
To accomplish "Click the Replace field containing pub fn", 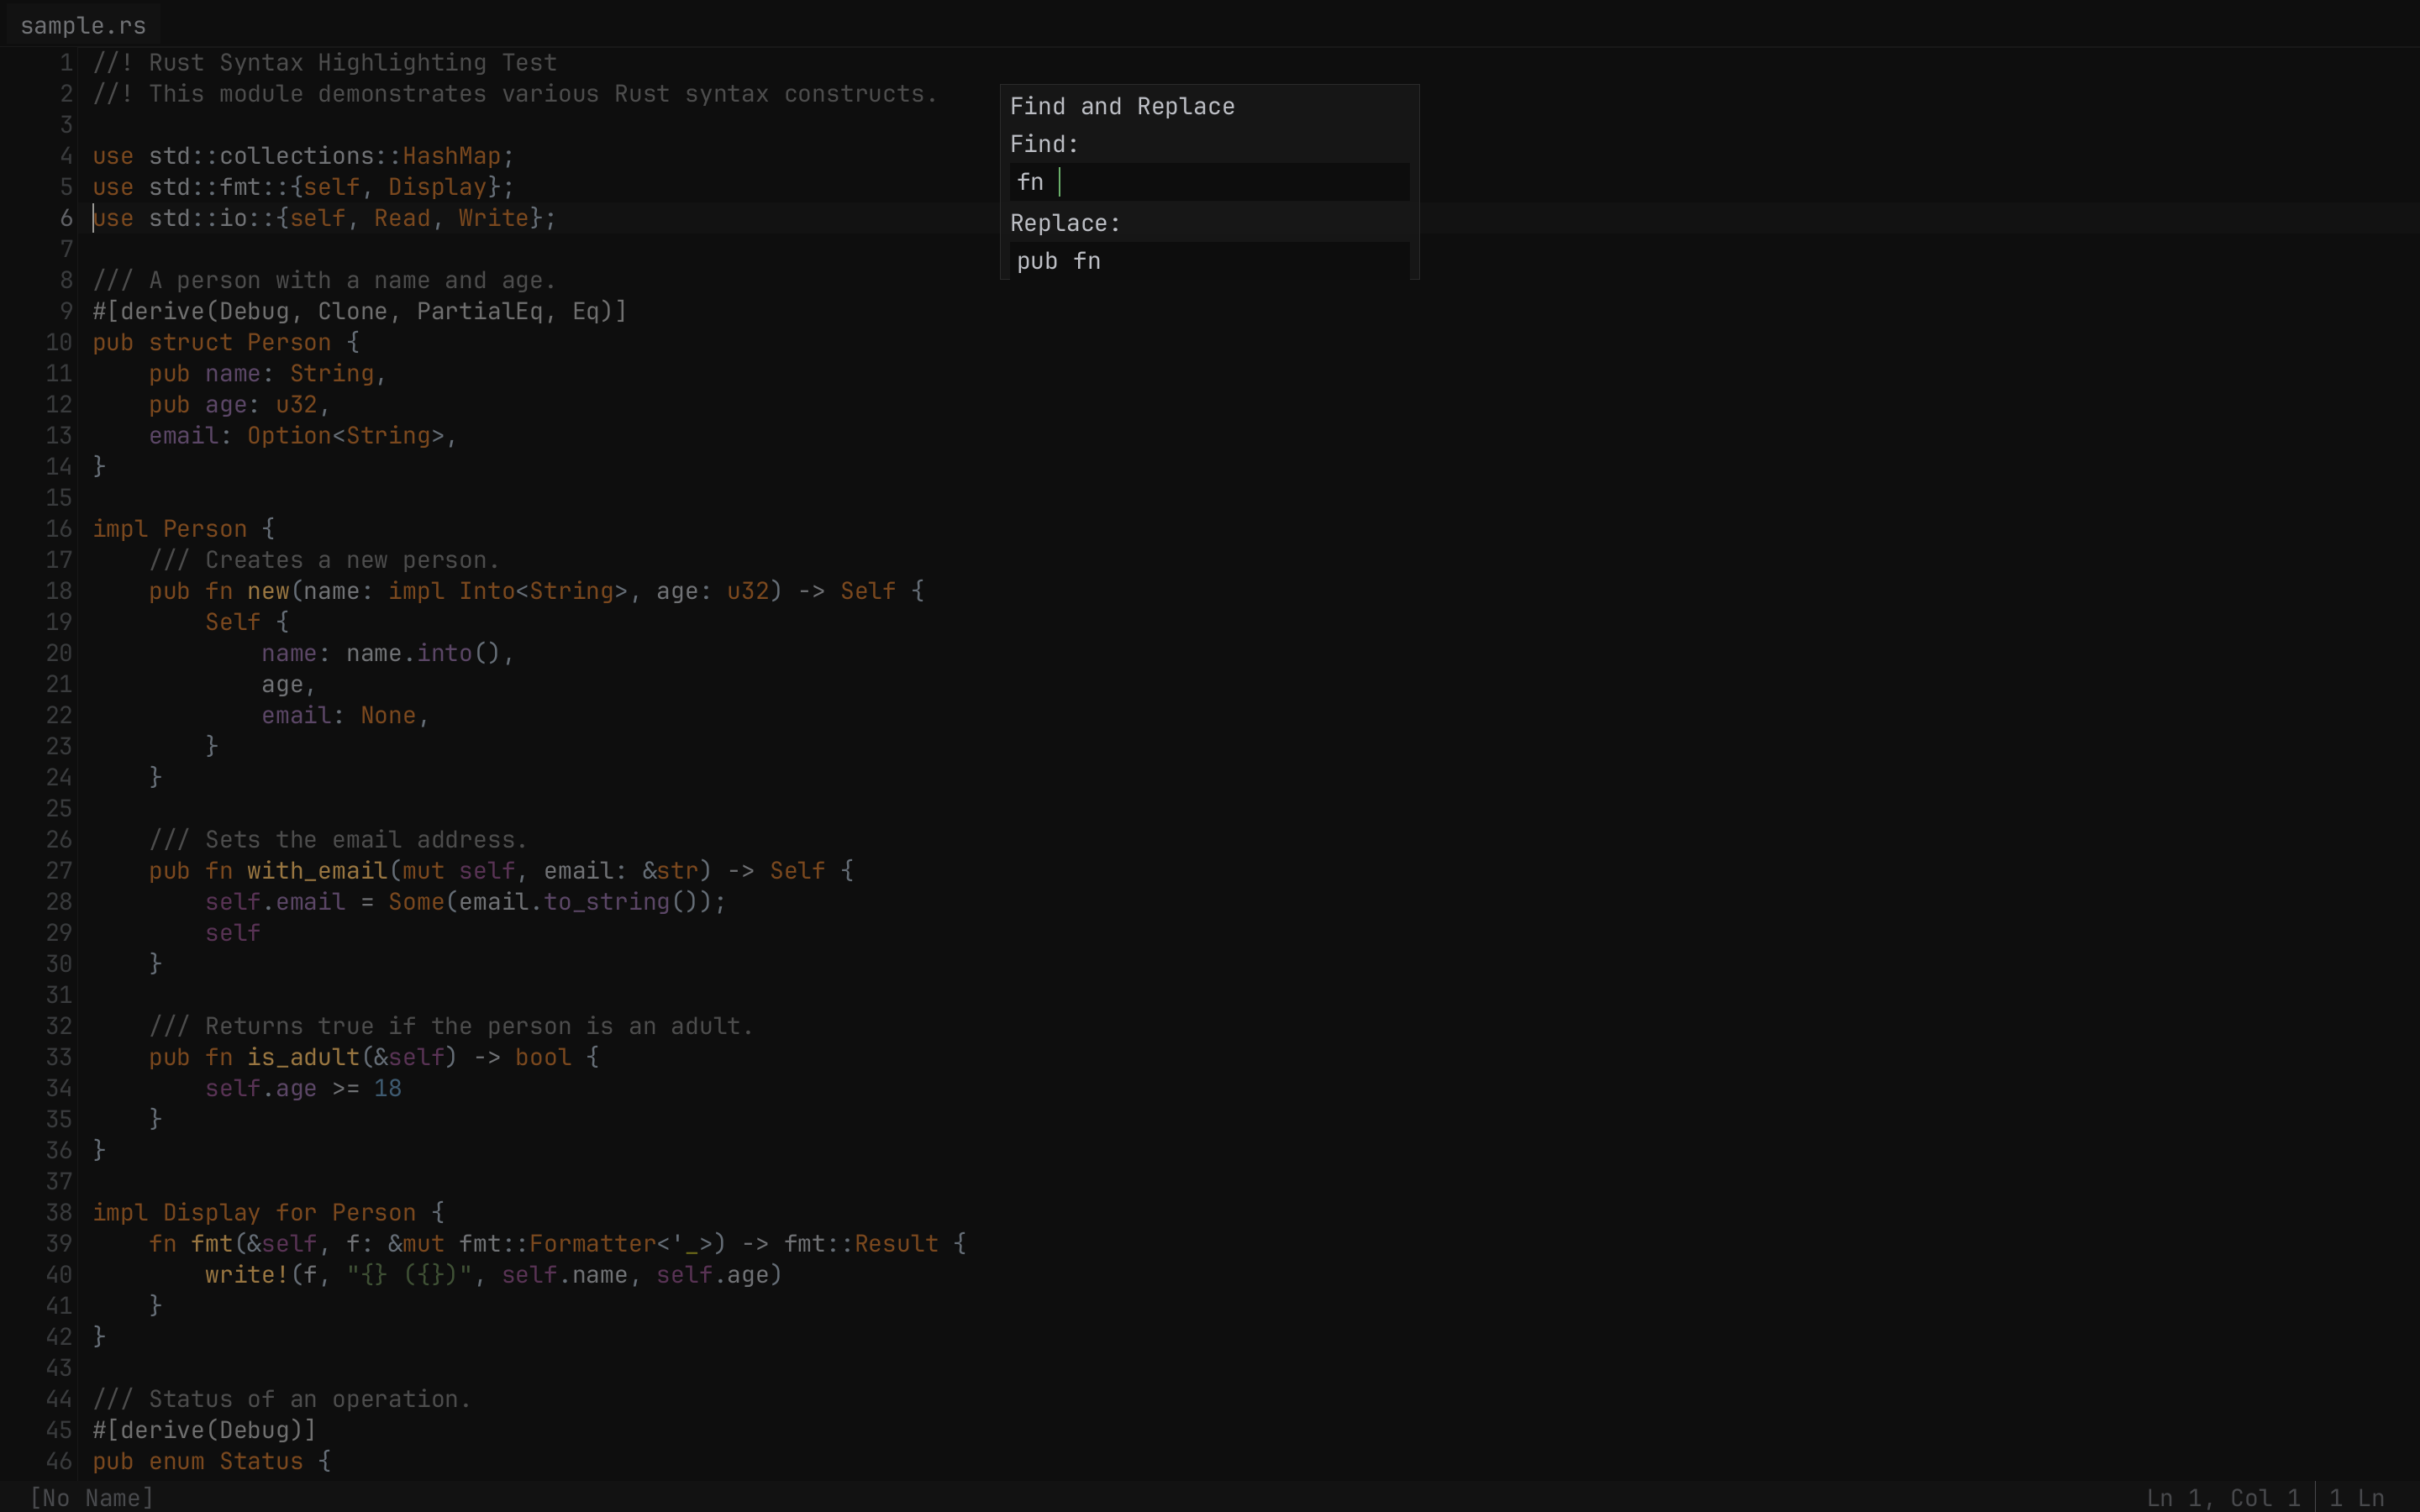I will (1208, 261).
